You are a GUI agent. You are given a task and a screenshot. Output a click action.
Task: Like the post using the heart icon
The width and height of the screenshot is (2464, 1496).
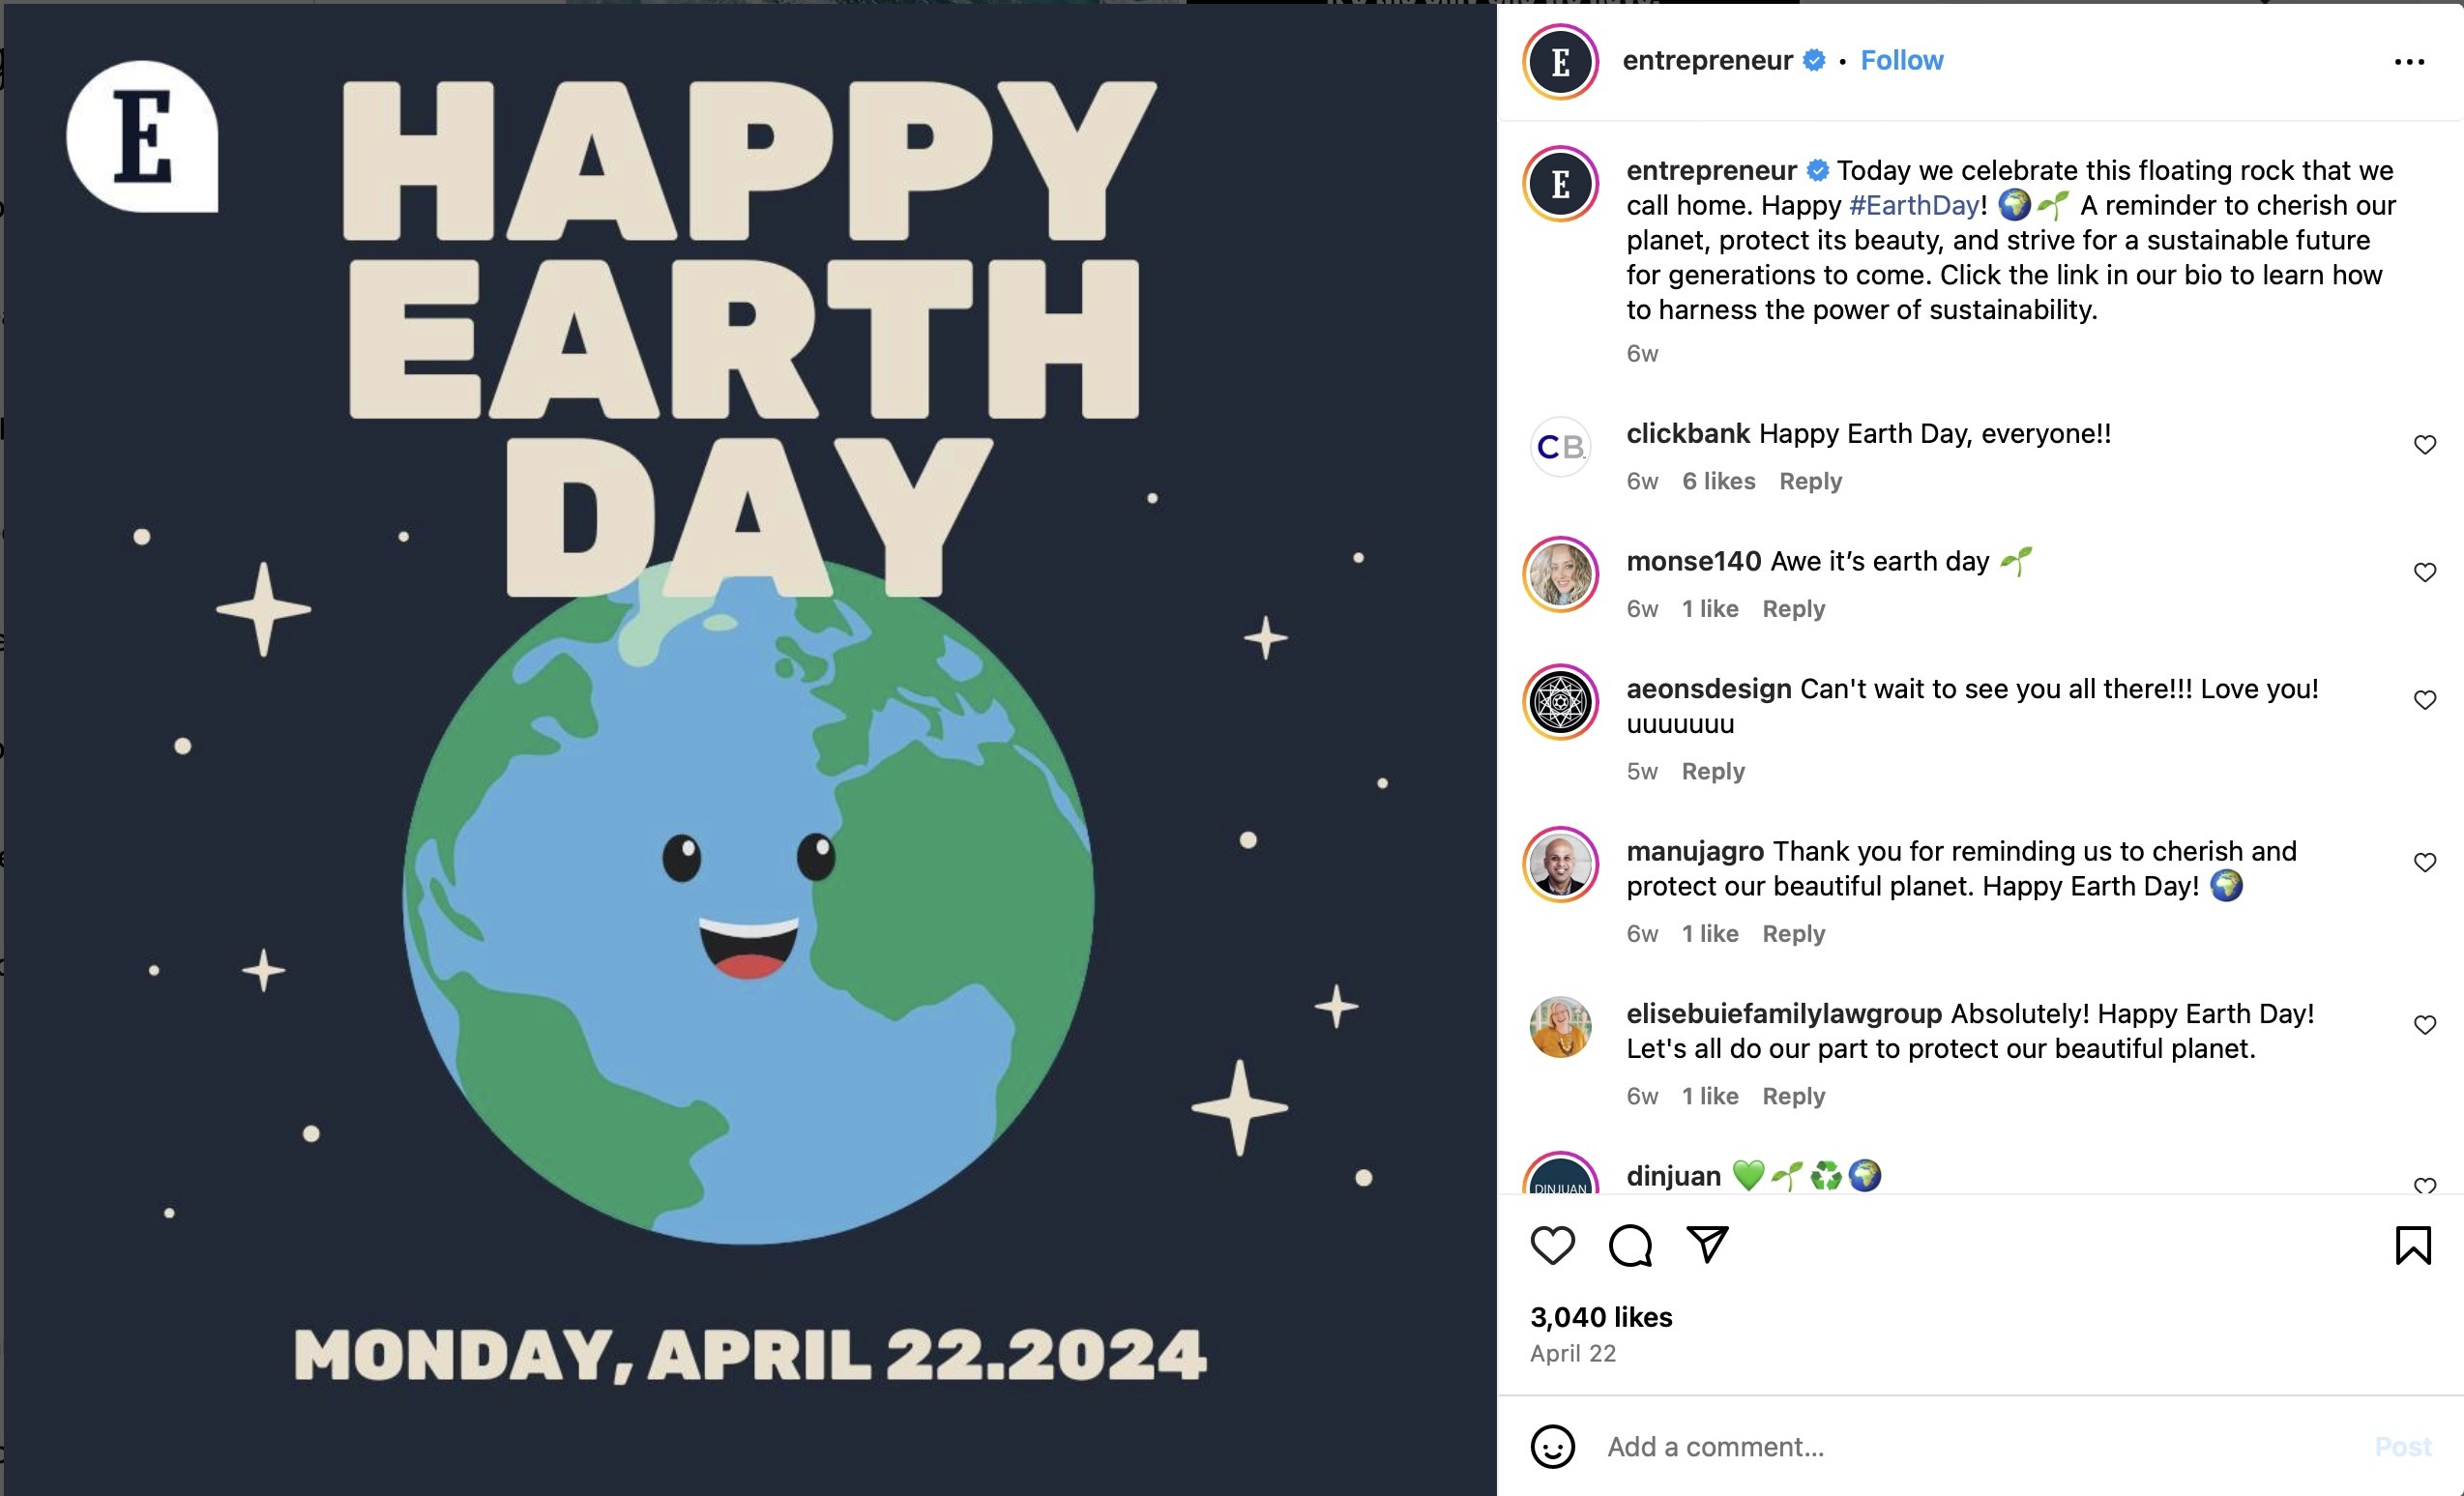(x=1553, y=1246)
